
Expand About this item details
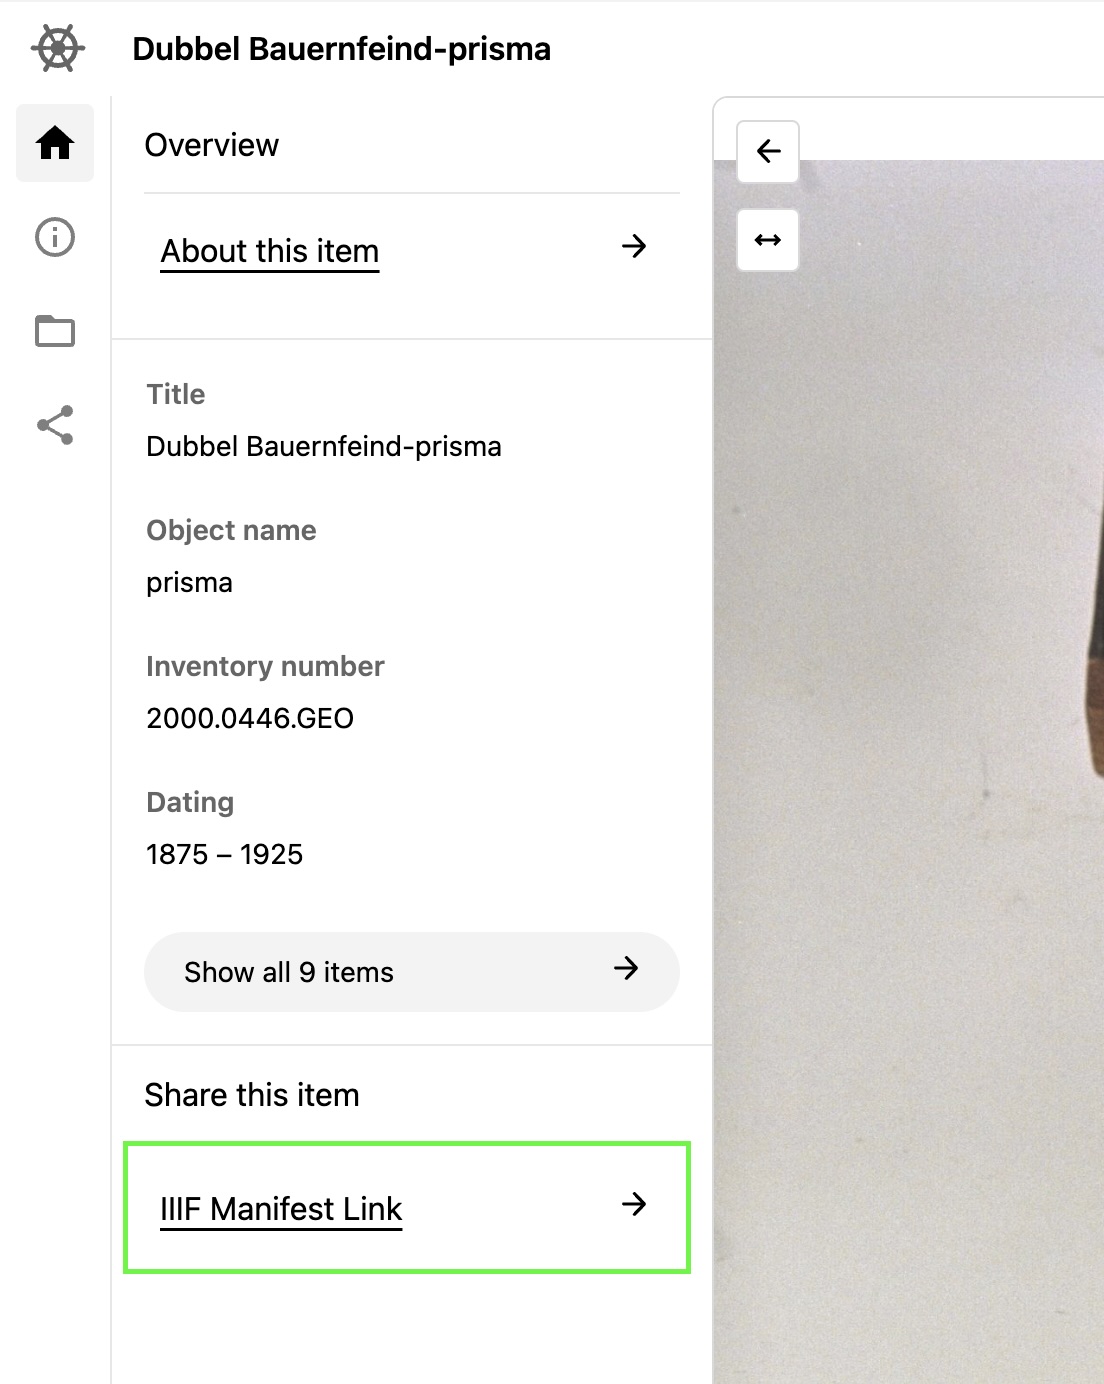click(269, 251)
